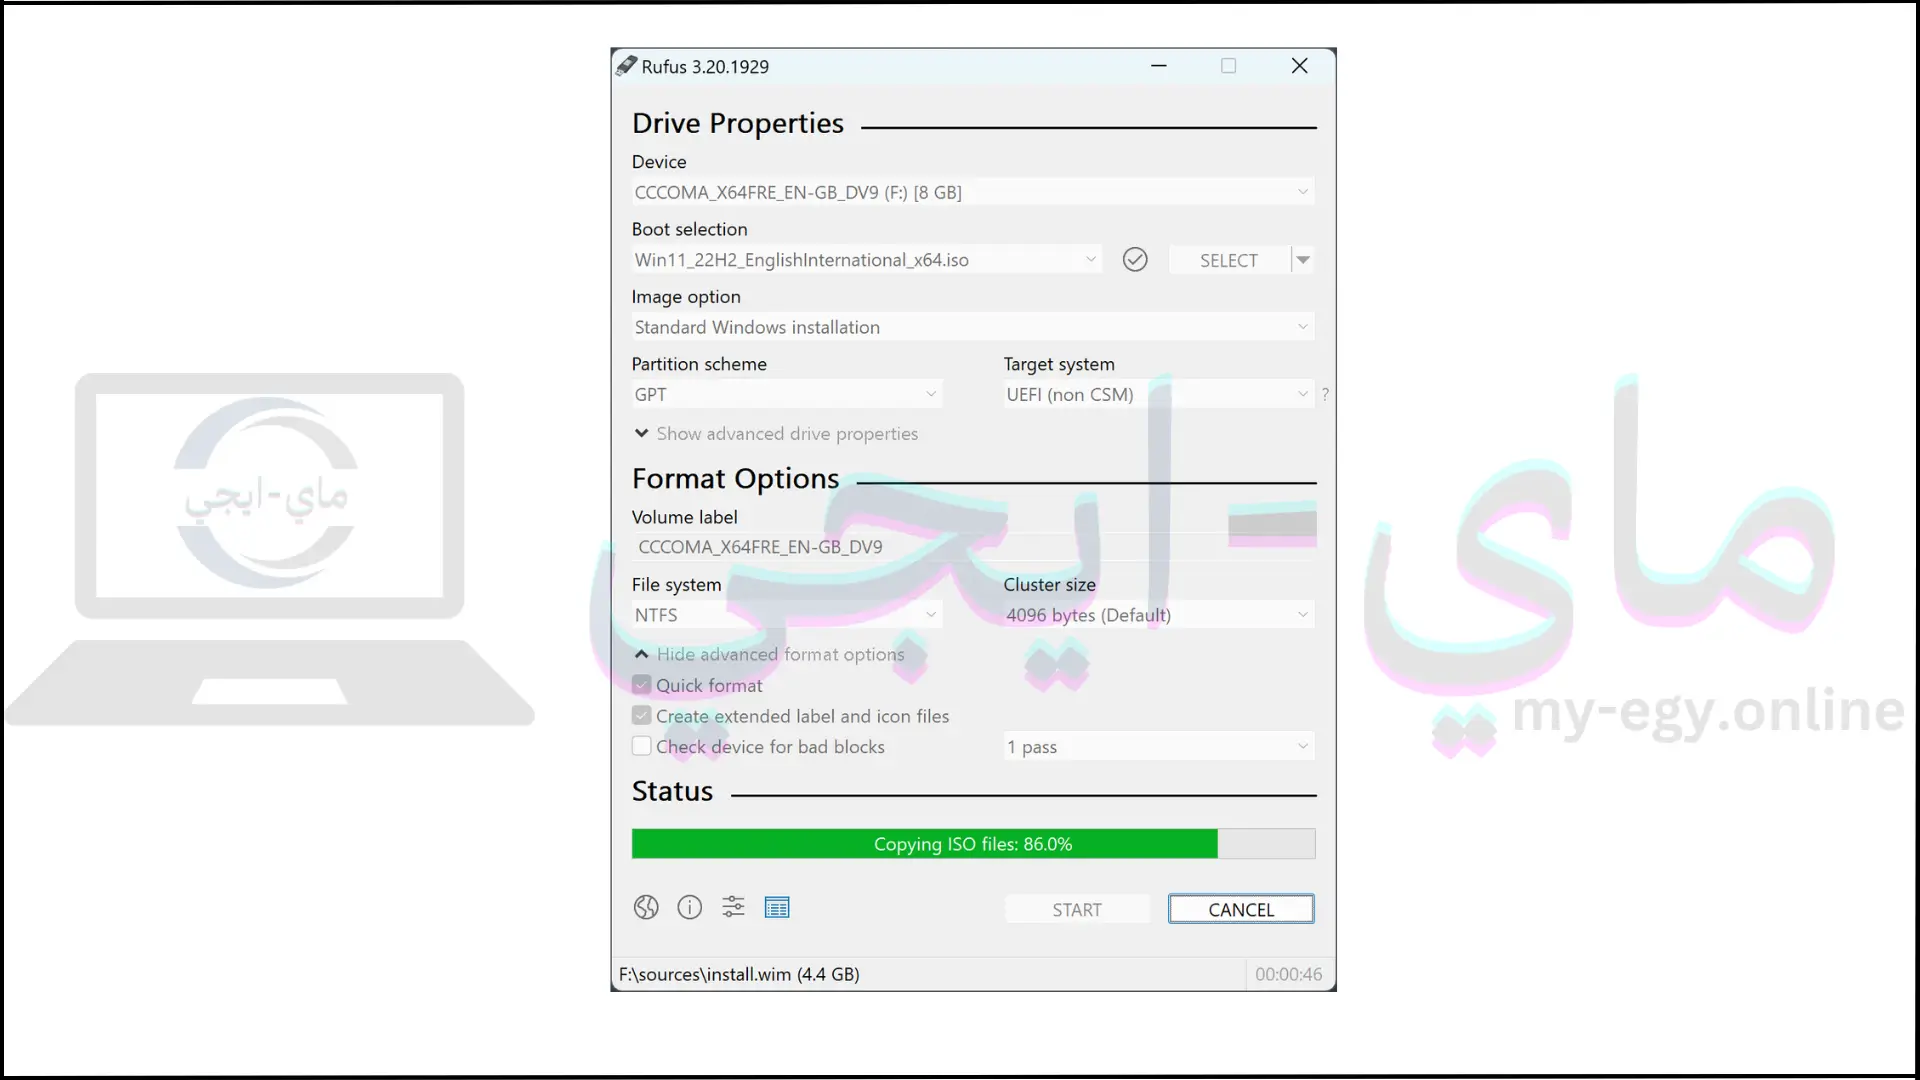The image size is (1920, 1080).
Task: Click CANCEL to stop the copy process
Action: coord(1240,909)
